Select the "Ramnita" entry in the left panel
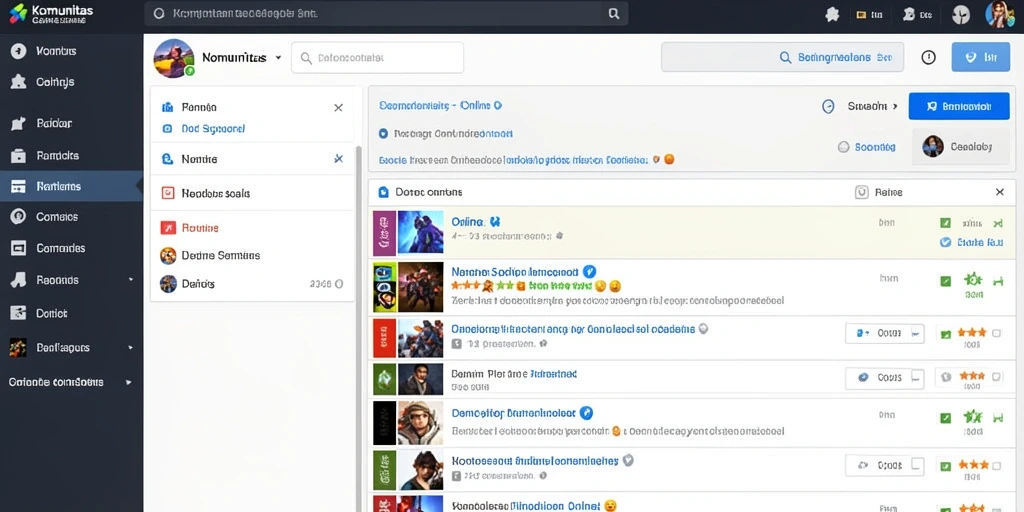 click(253, 107)
